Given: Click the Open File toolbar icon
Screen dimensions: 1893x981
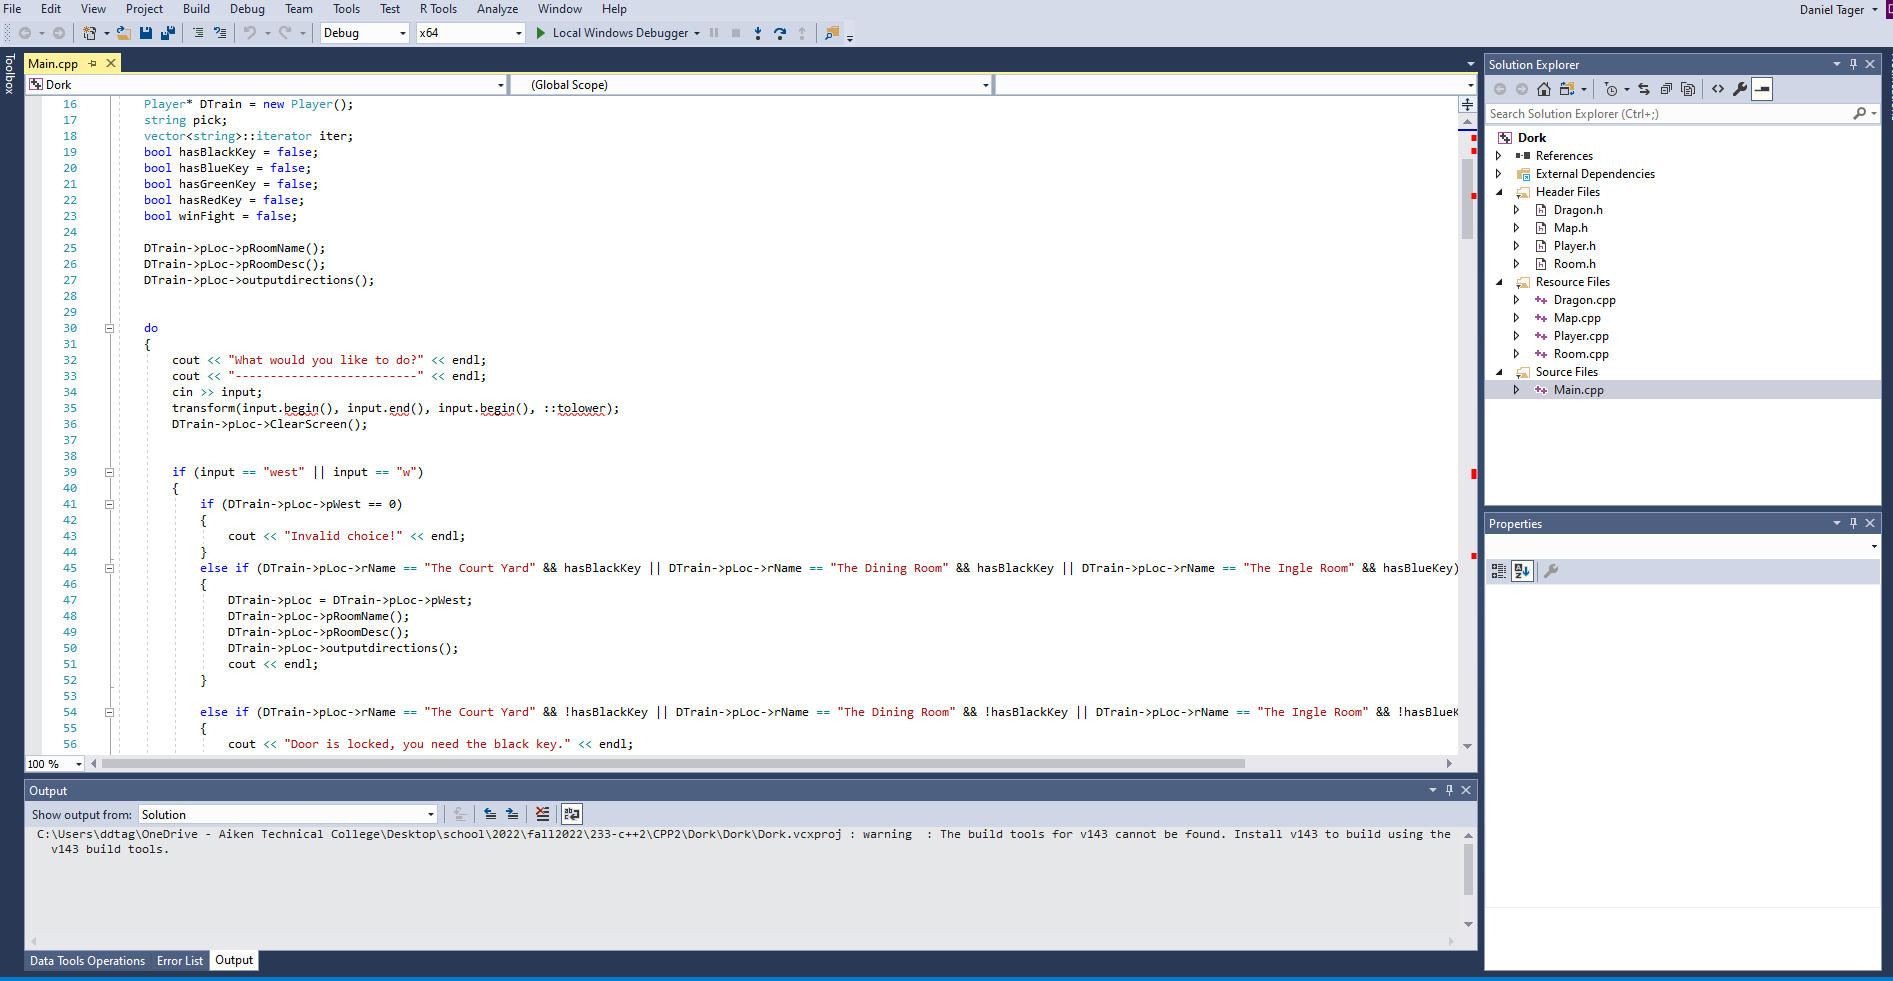Looking at the screenshot, I should [124, 33].
